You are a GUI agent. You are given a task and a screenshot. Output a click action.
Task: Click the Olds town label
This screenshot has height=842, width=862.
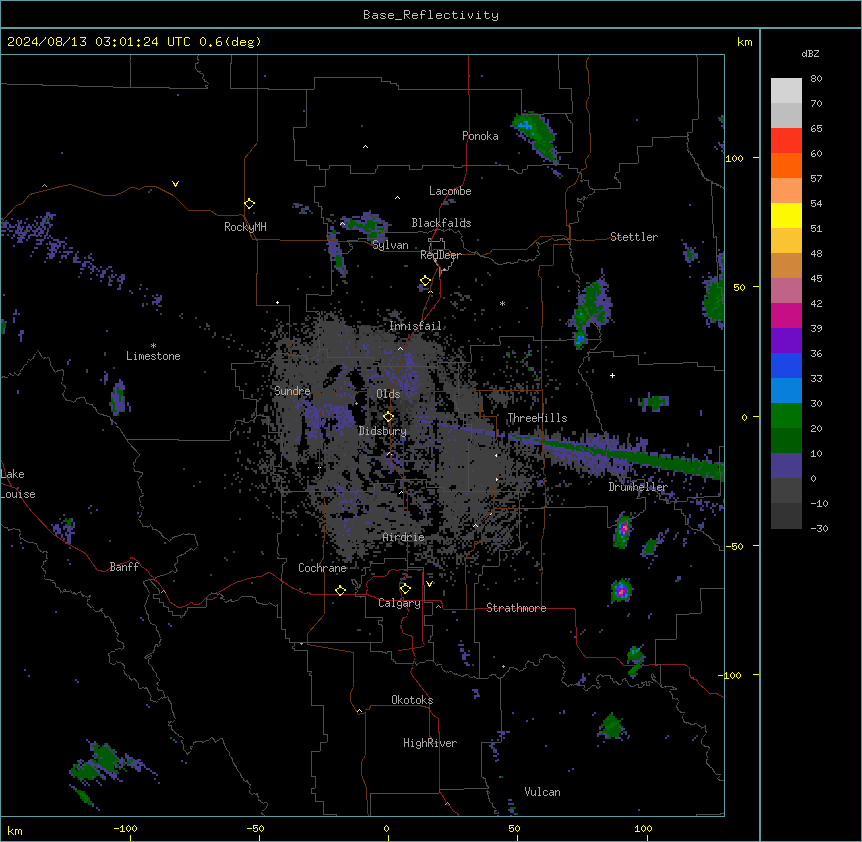coord(388,394)
